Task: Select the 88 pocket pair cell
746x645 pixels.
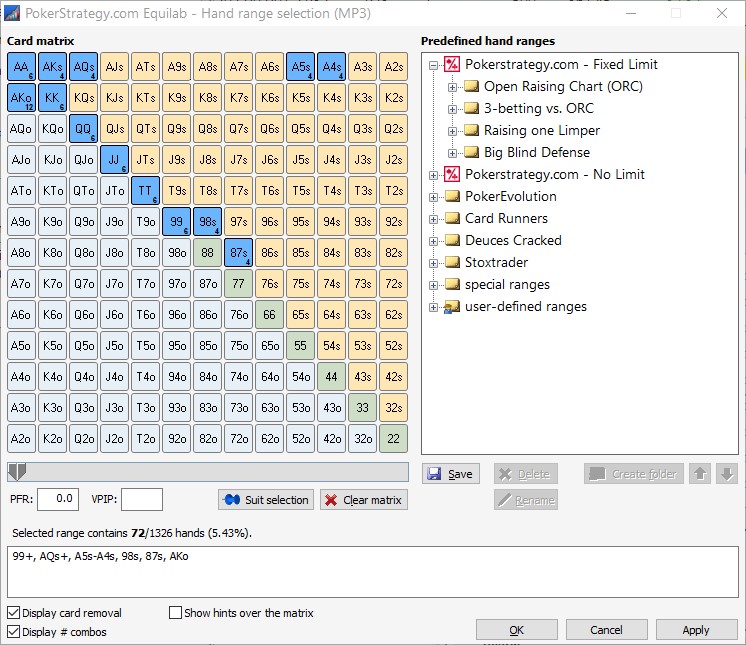Action: [207, 253]
